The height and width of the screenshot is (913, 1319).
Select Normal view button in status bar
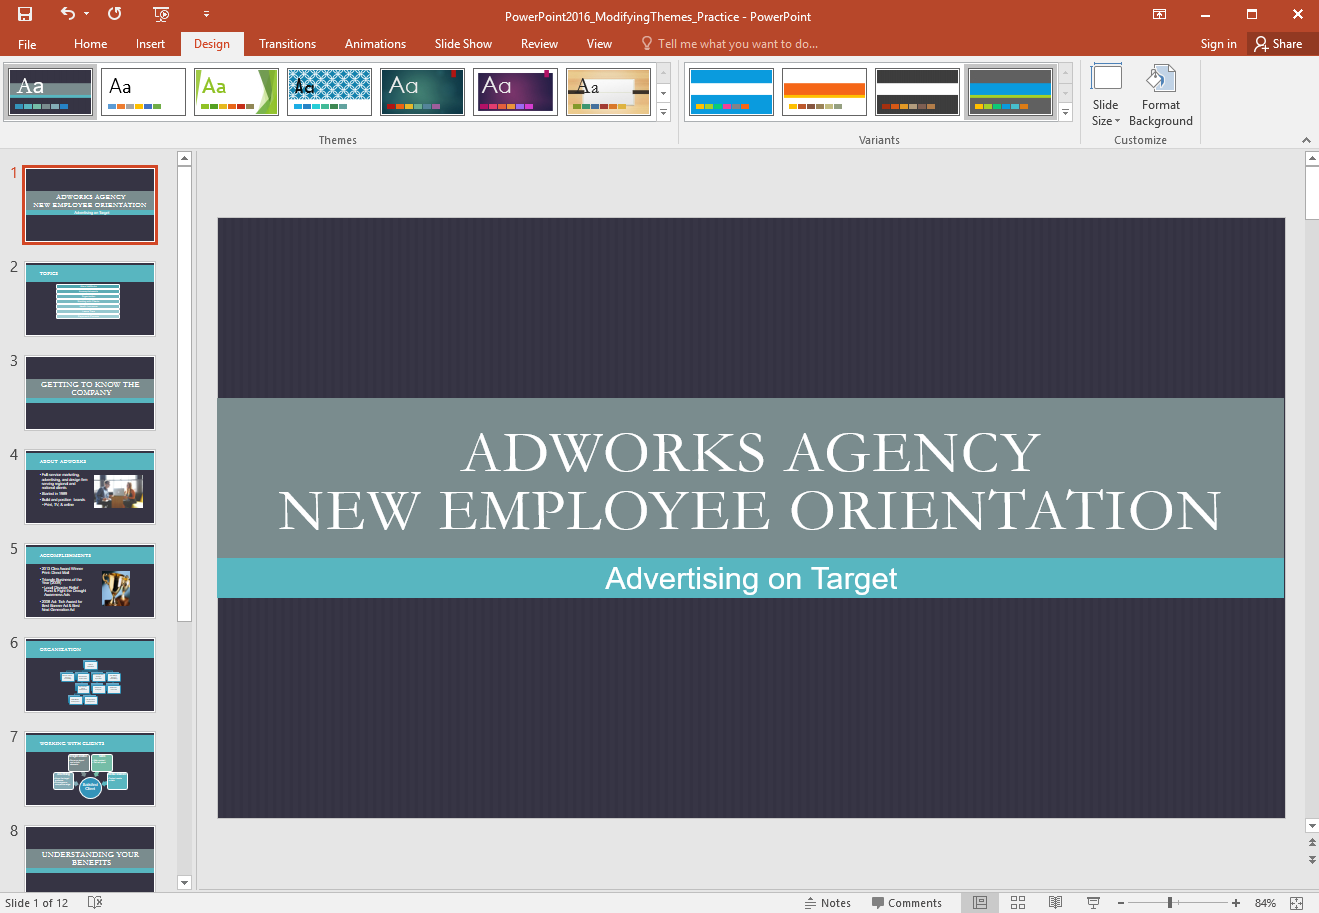pos(980,902)
